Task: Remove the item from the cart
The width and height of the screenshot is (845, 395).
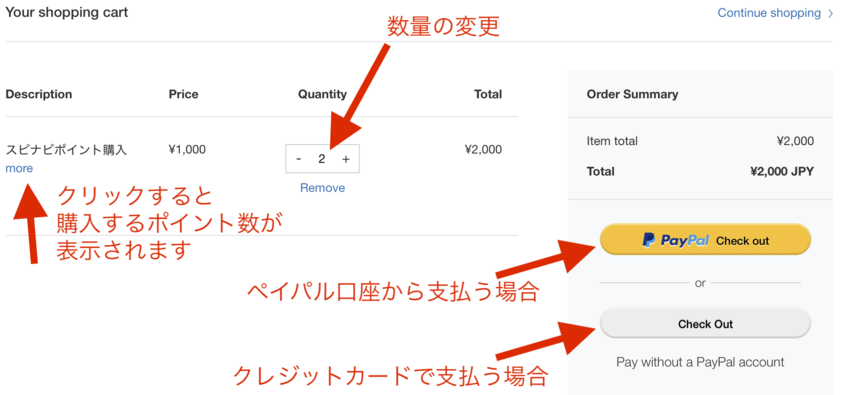Action: point(322,188)
